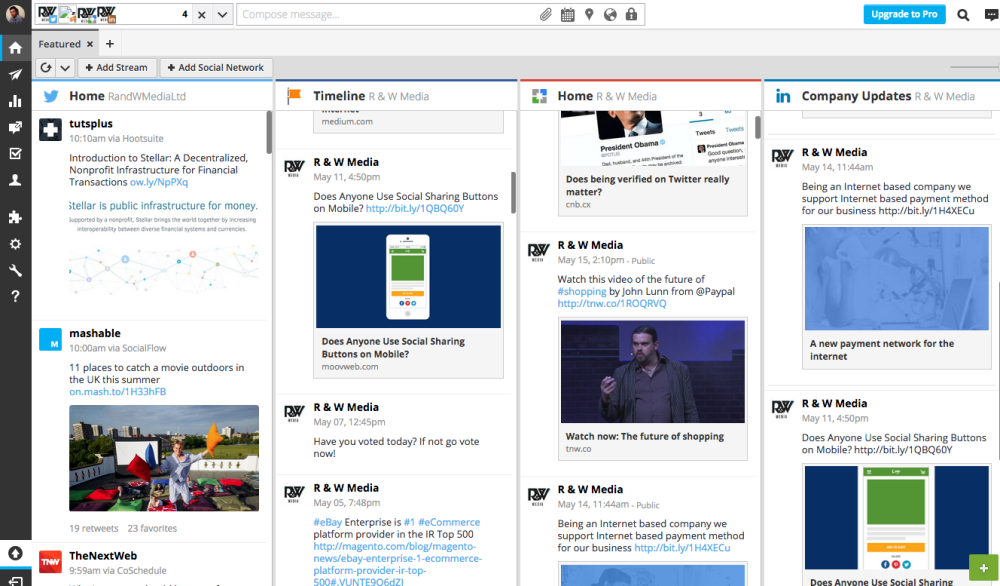Open the Help question mark icon
This screenshot has height=586, width=1000.
click(x=15, y=297)
